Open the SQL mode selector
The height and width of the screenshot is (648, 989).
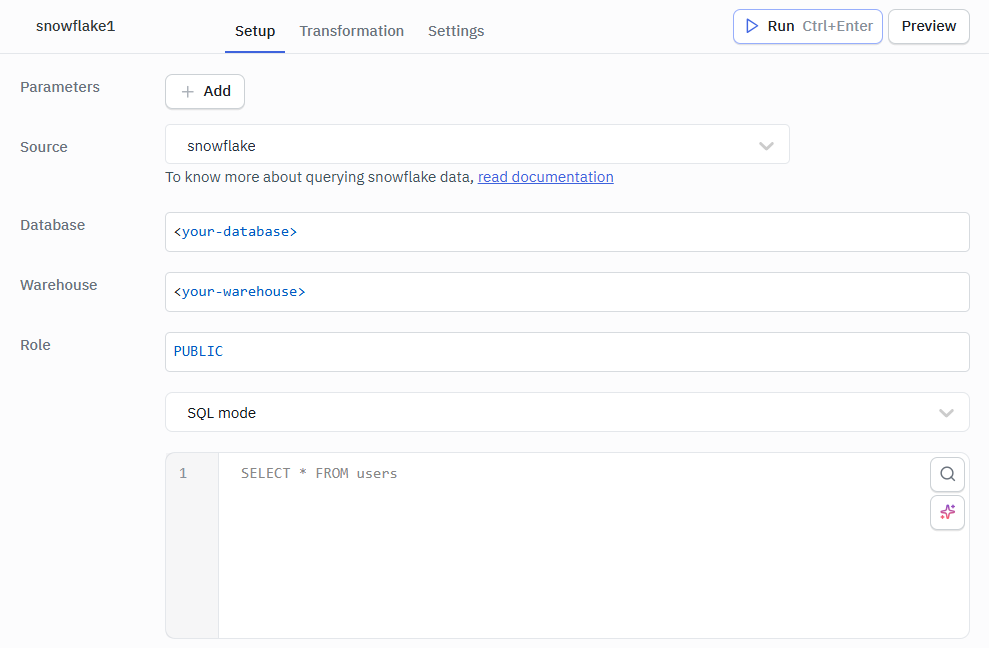point(567,412)
